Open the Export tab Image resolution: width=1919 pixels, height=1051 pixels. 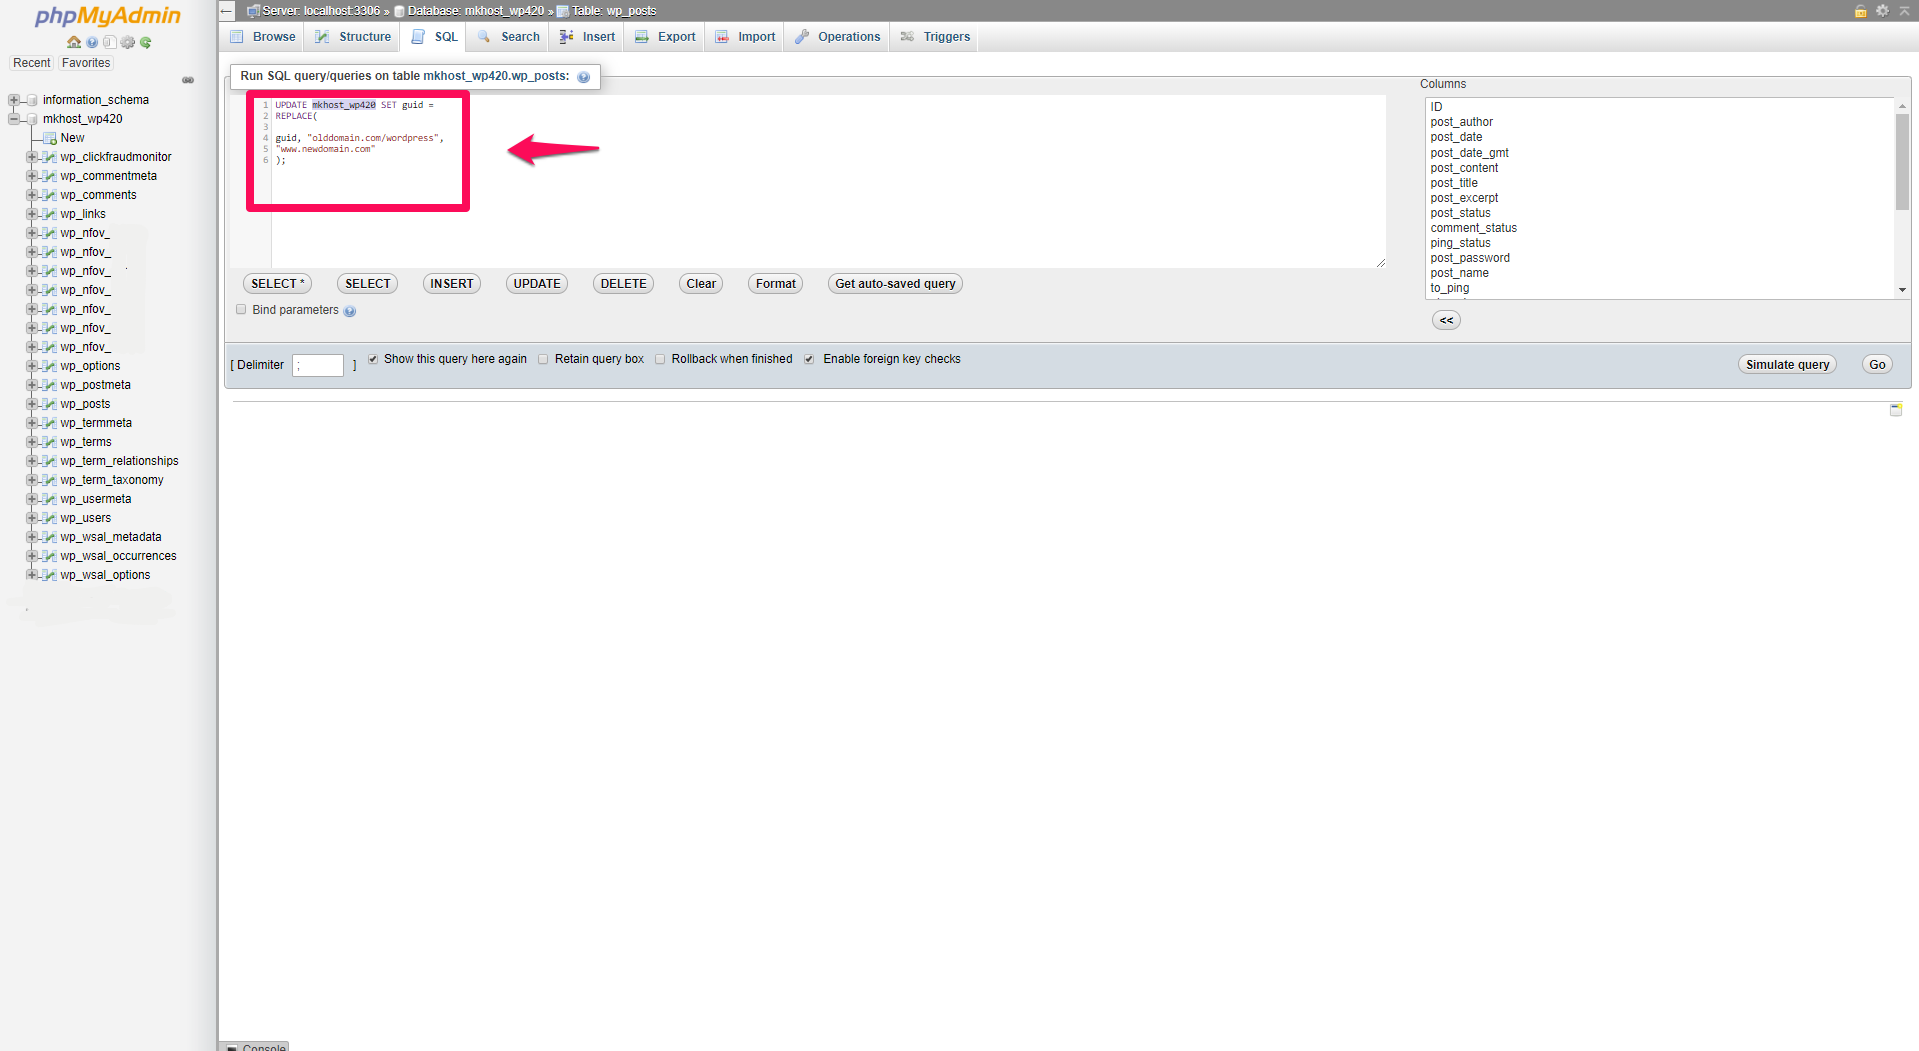[666, 37]
